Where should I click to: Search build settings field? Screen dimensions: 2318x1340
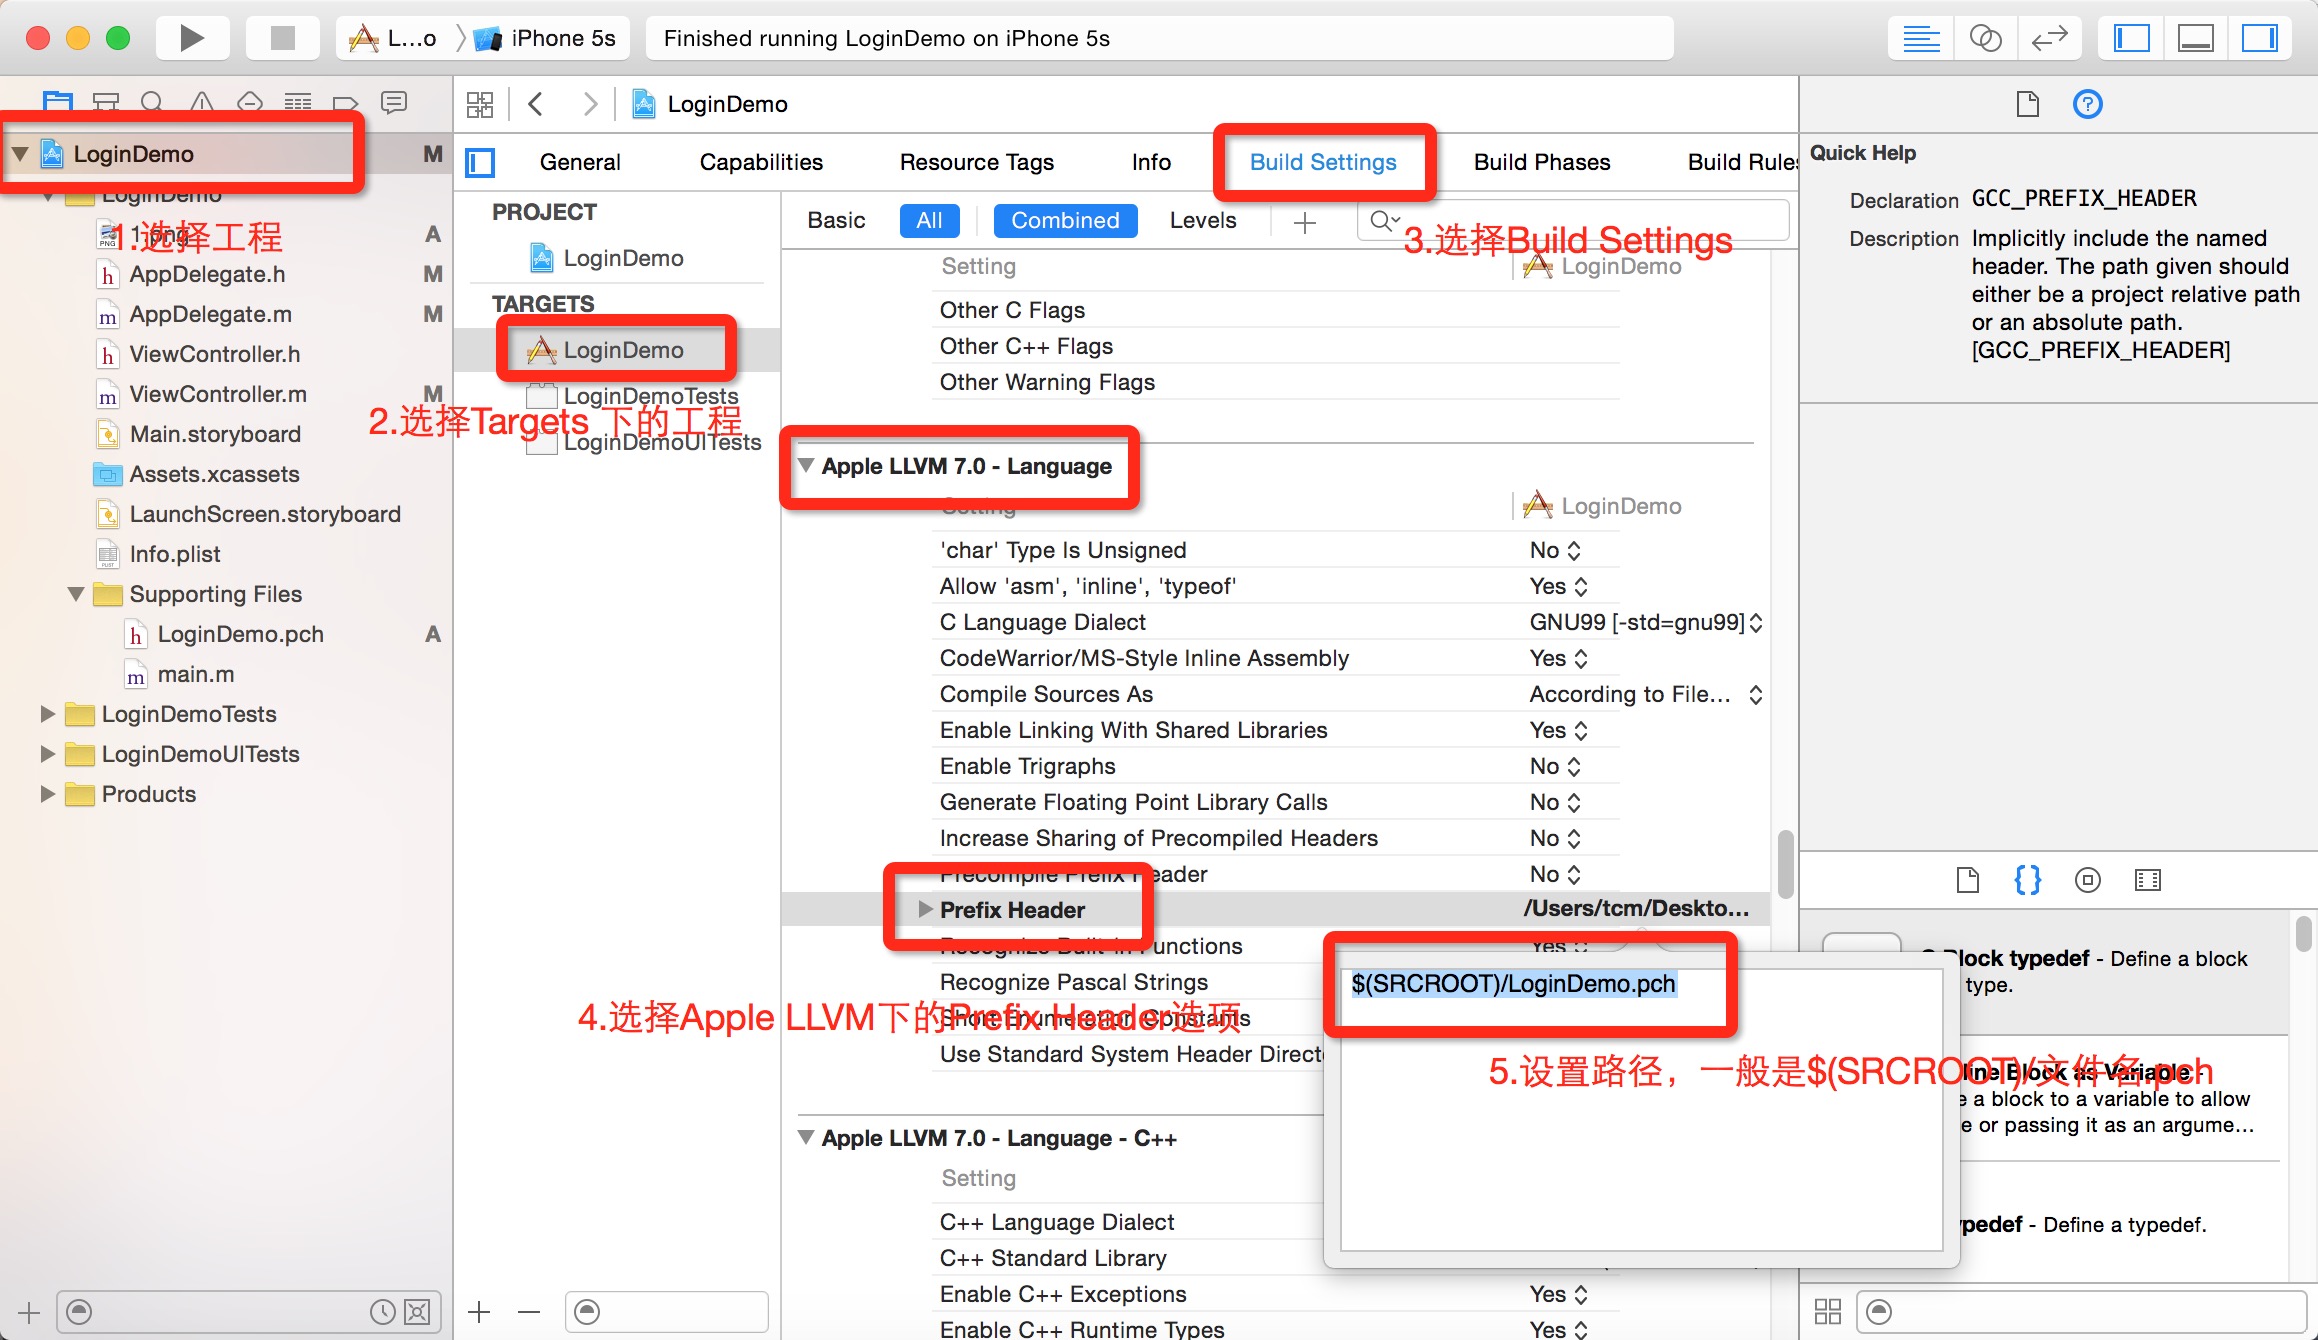1574,220
